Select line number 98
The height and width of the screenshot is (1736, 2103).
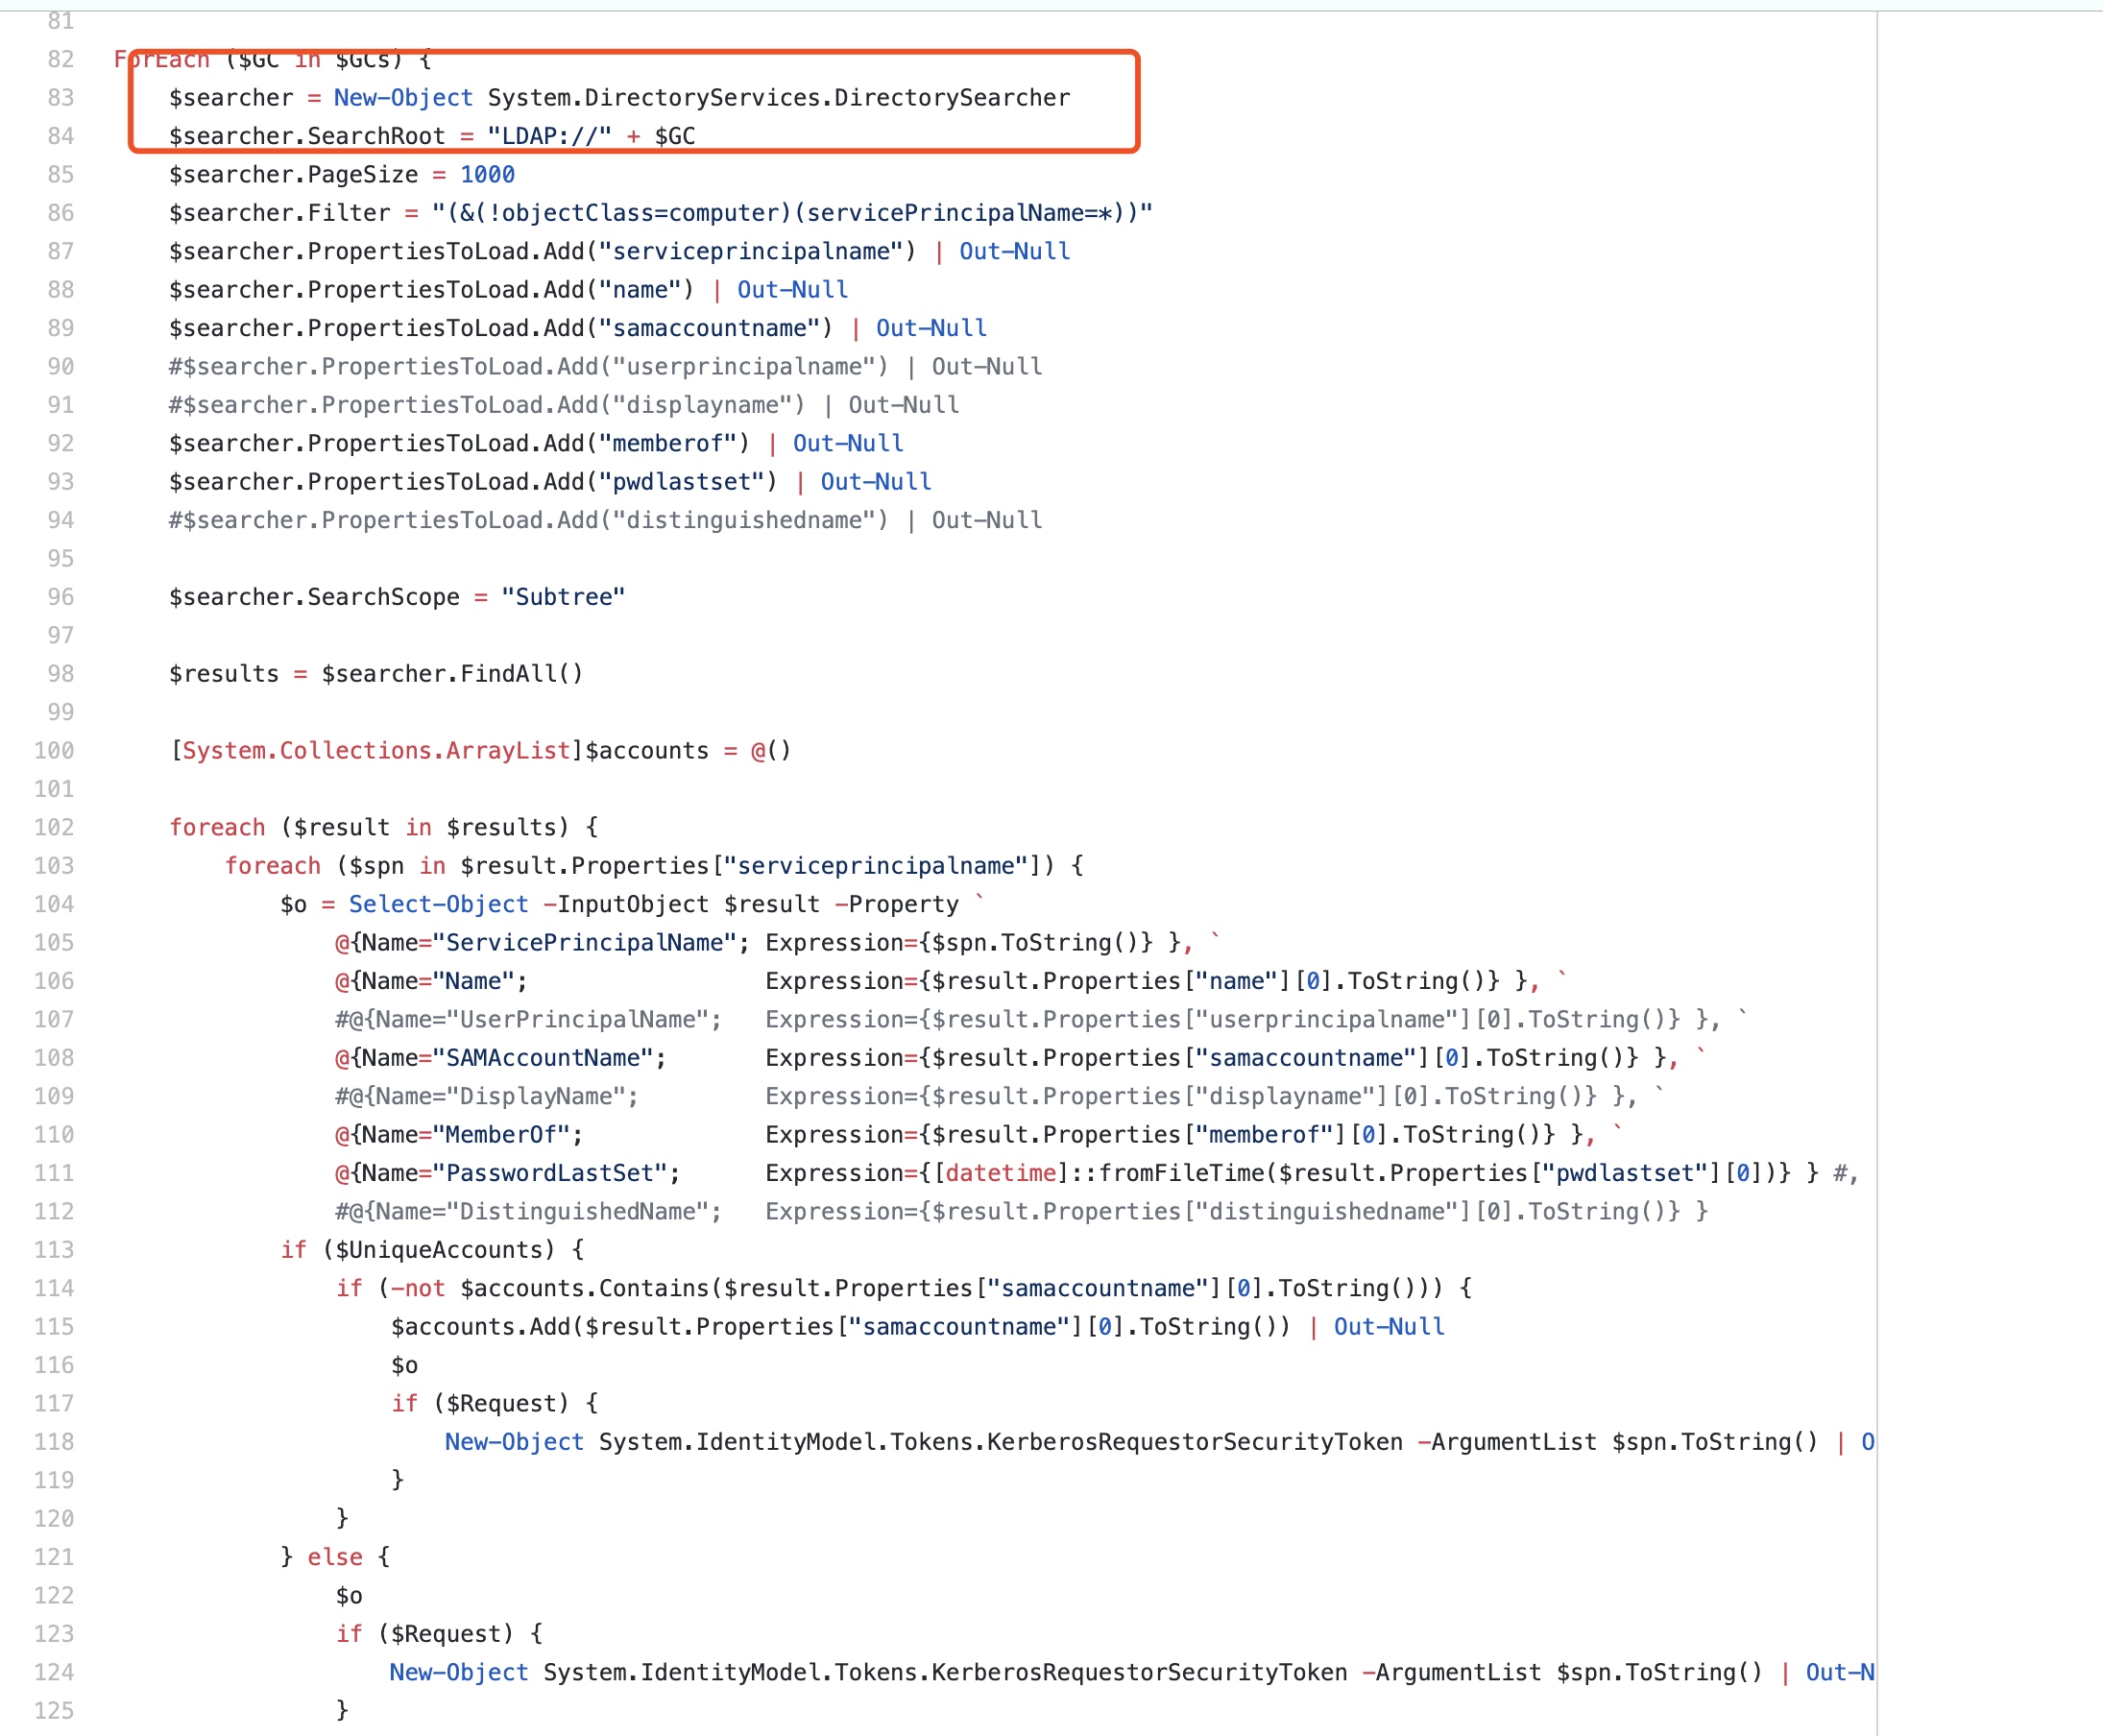click(60, 674)
